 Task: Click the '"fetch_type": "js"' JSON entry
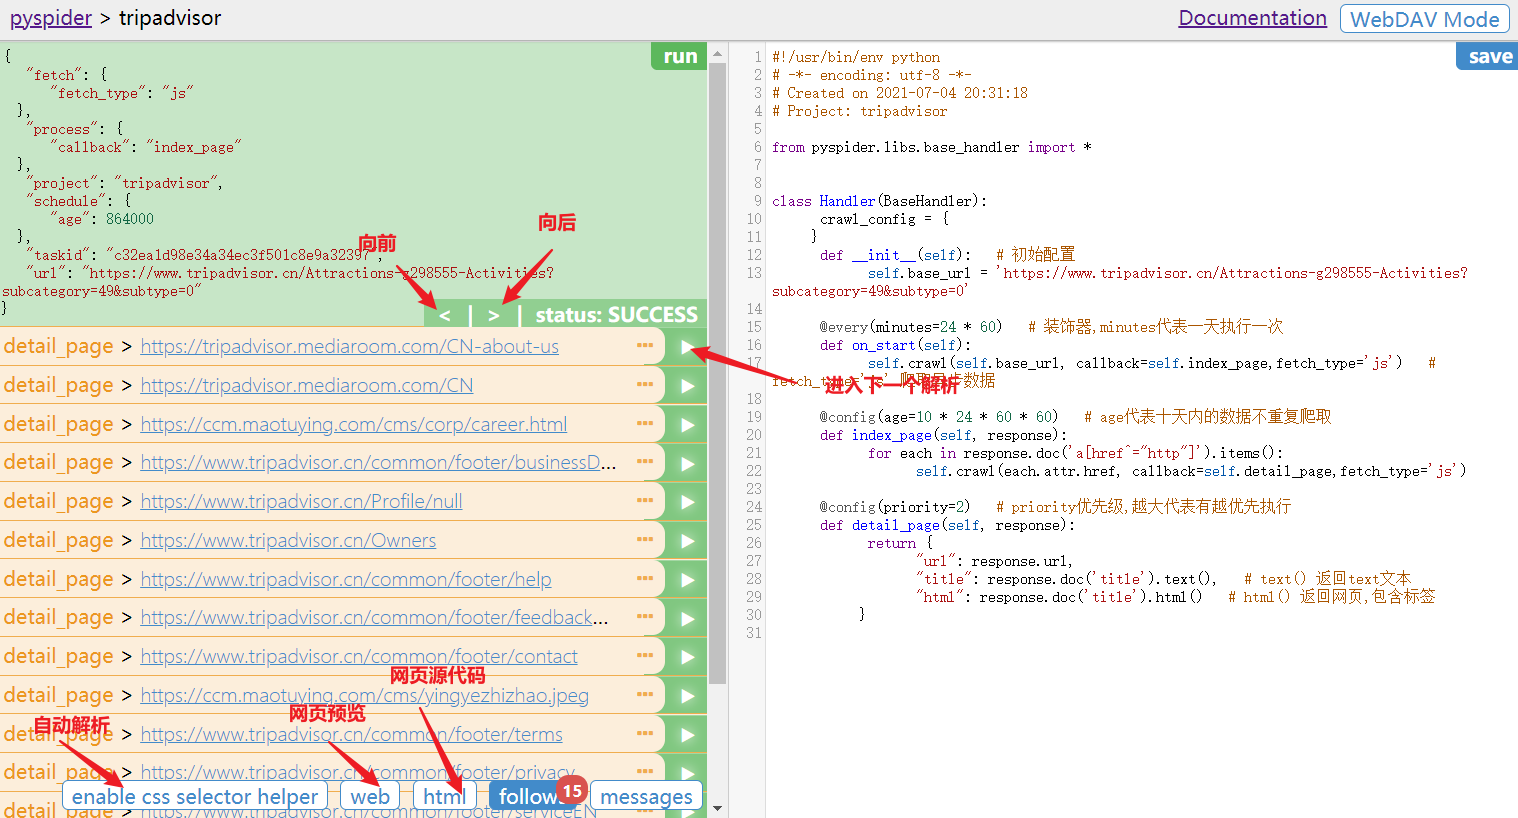[122, 93]
